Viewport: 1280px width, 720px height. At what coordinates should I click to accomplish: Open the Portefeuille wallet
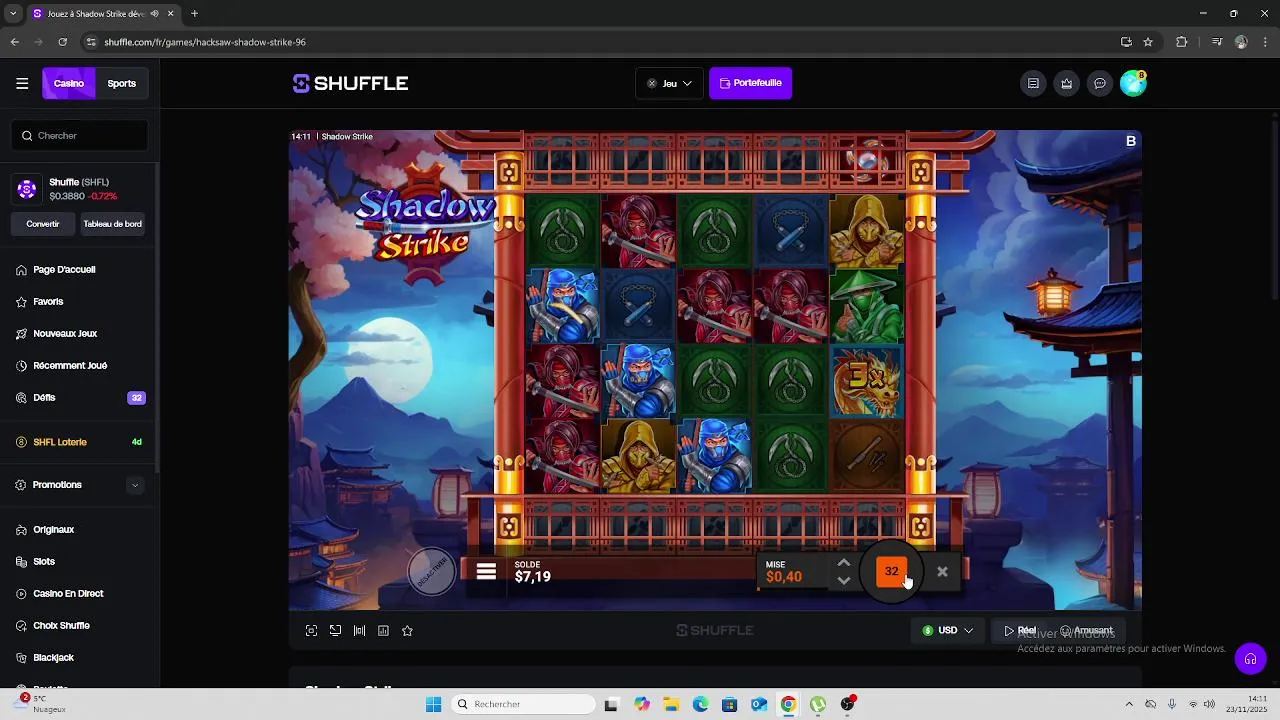point(751,84)
